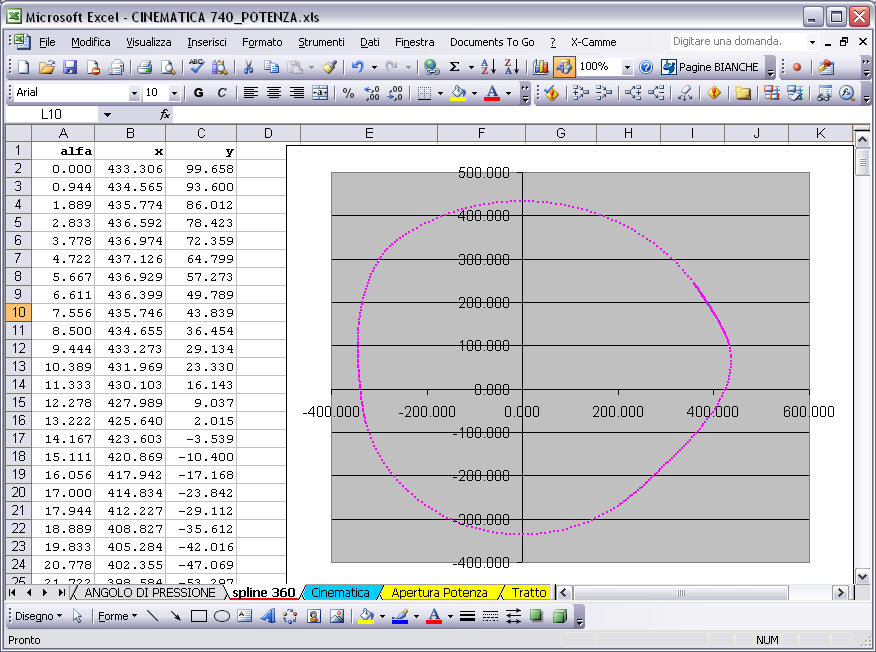
Task: Open Excel help question icon
Action: pos(646,68)
